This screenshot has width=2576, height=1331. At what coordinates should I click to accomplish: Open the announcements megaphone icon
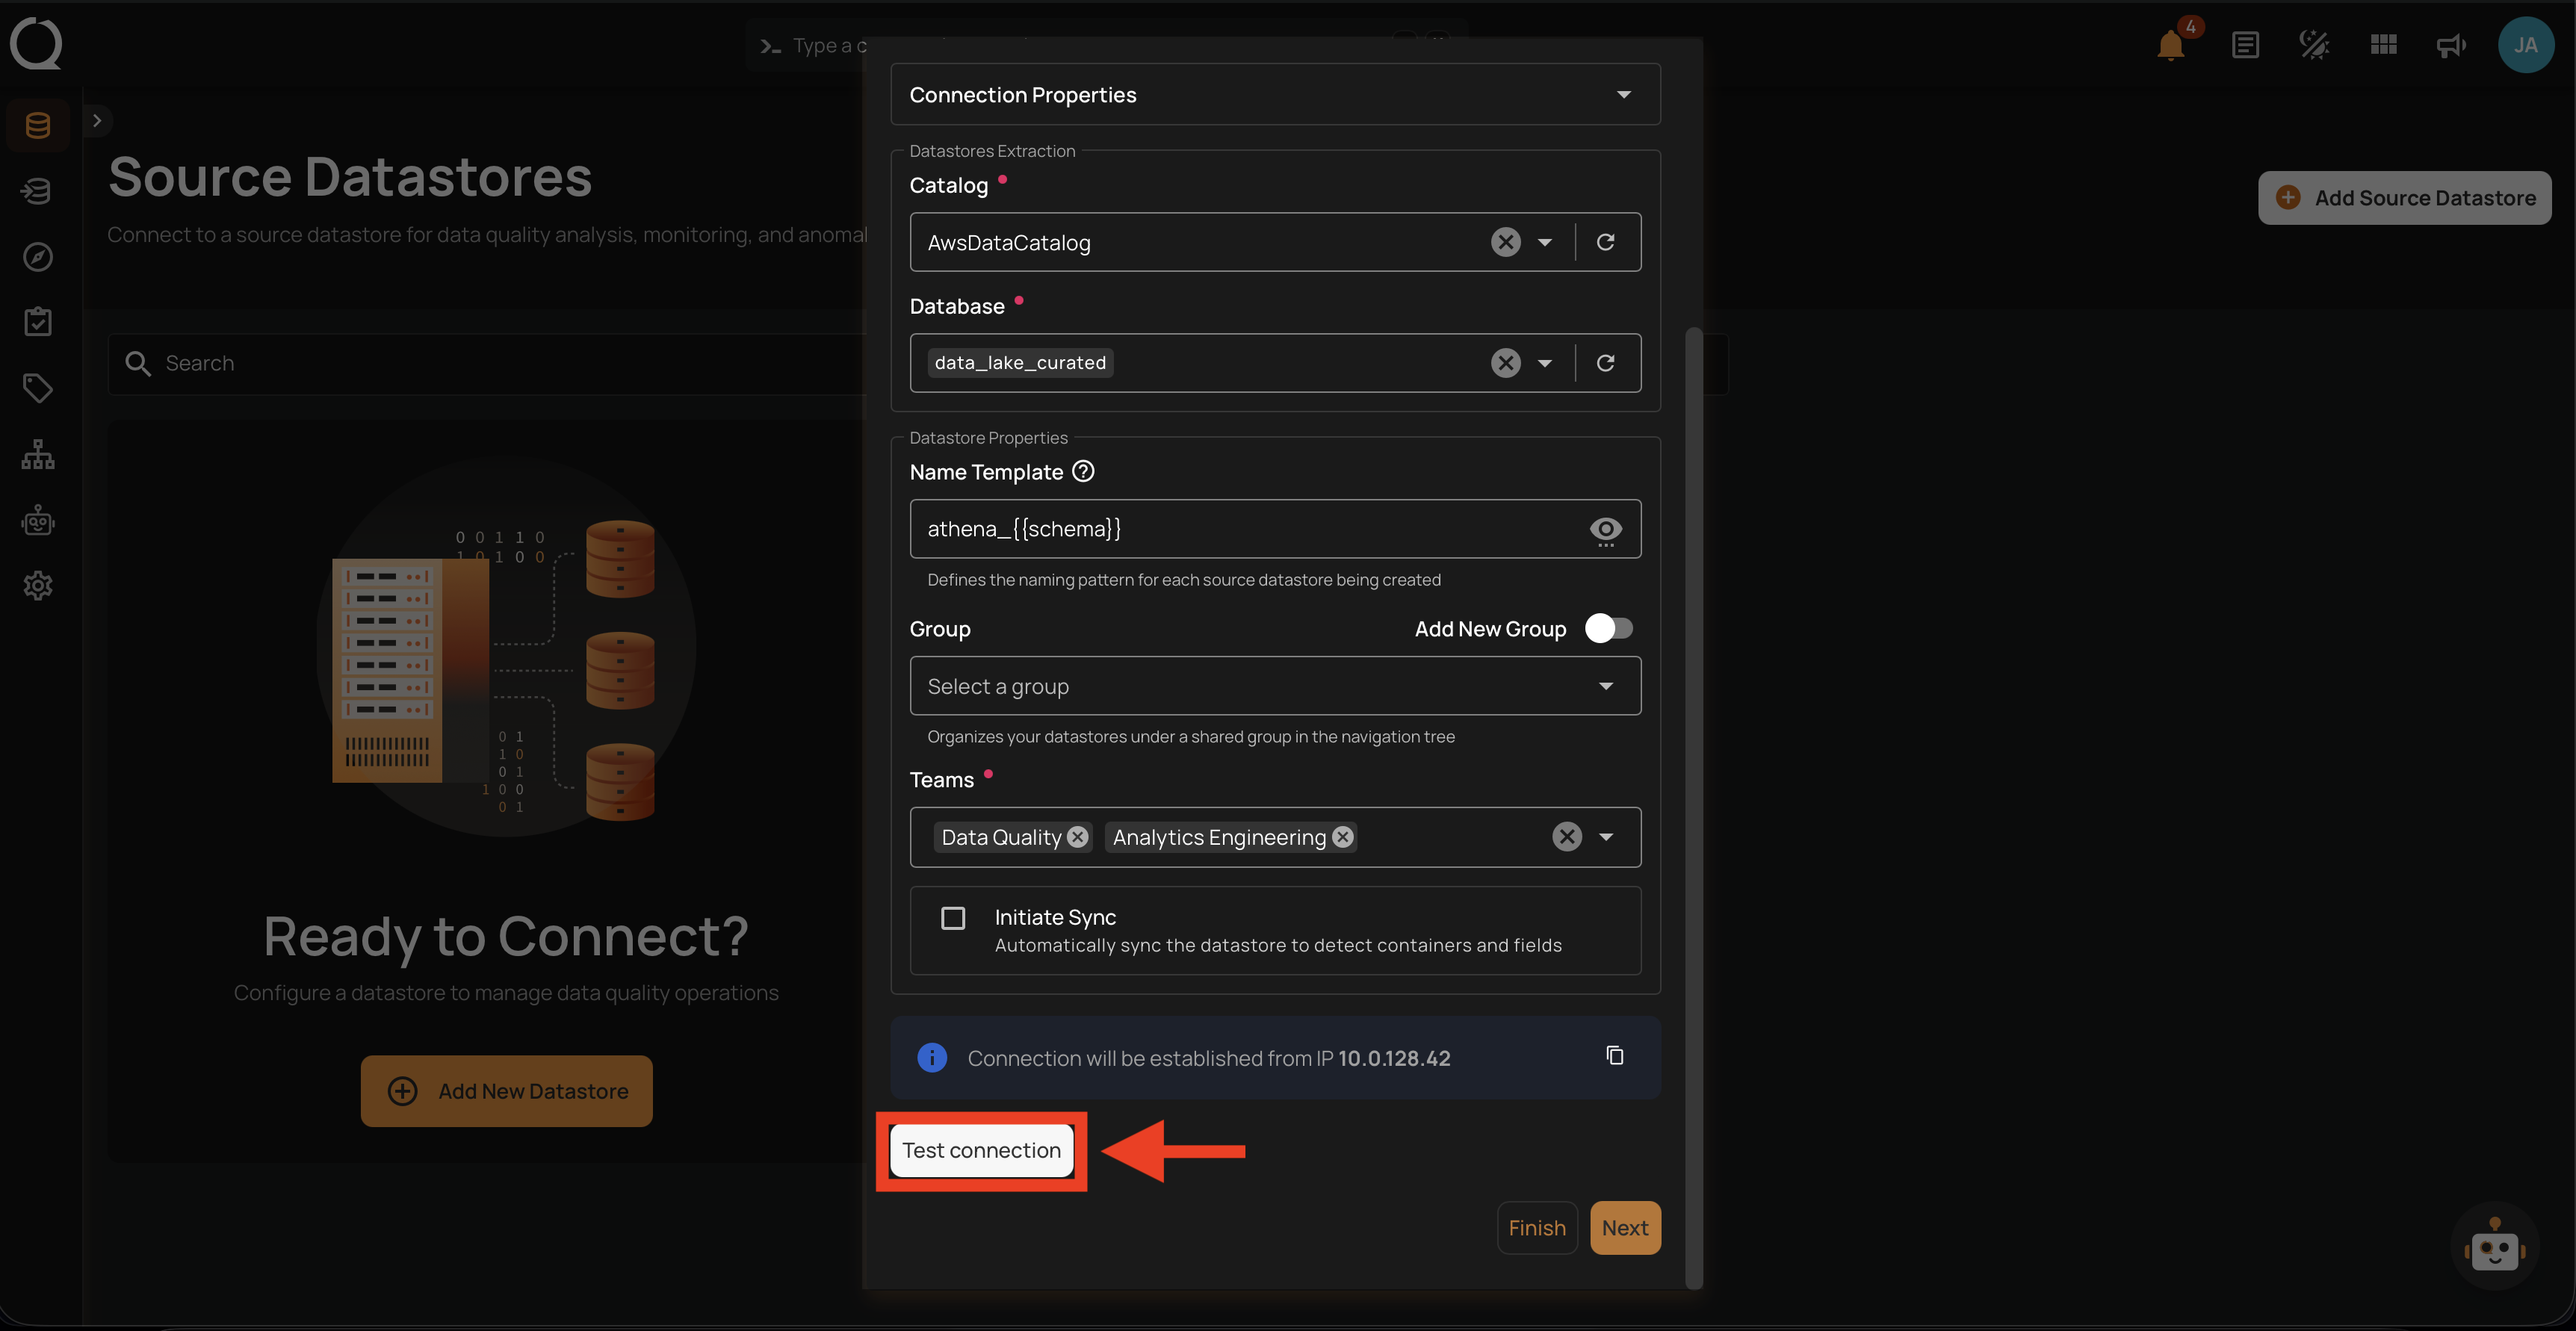(x=2451, y=45)
